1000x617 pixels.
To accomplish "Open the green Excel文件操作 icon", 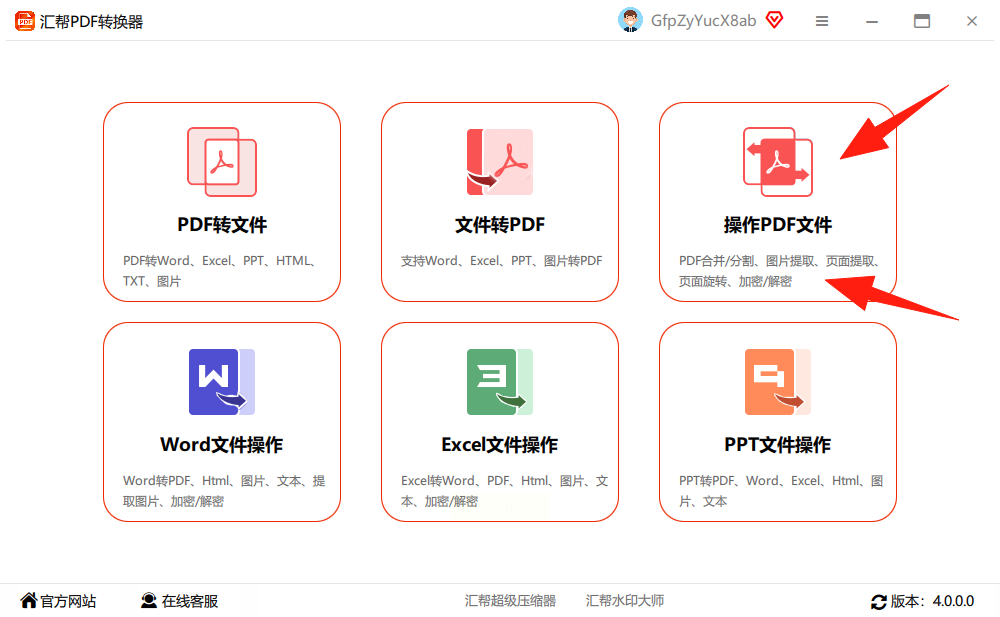I will (500, 382).
